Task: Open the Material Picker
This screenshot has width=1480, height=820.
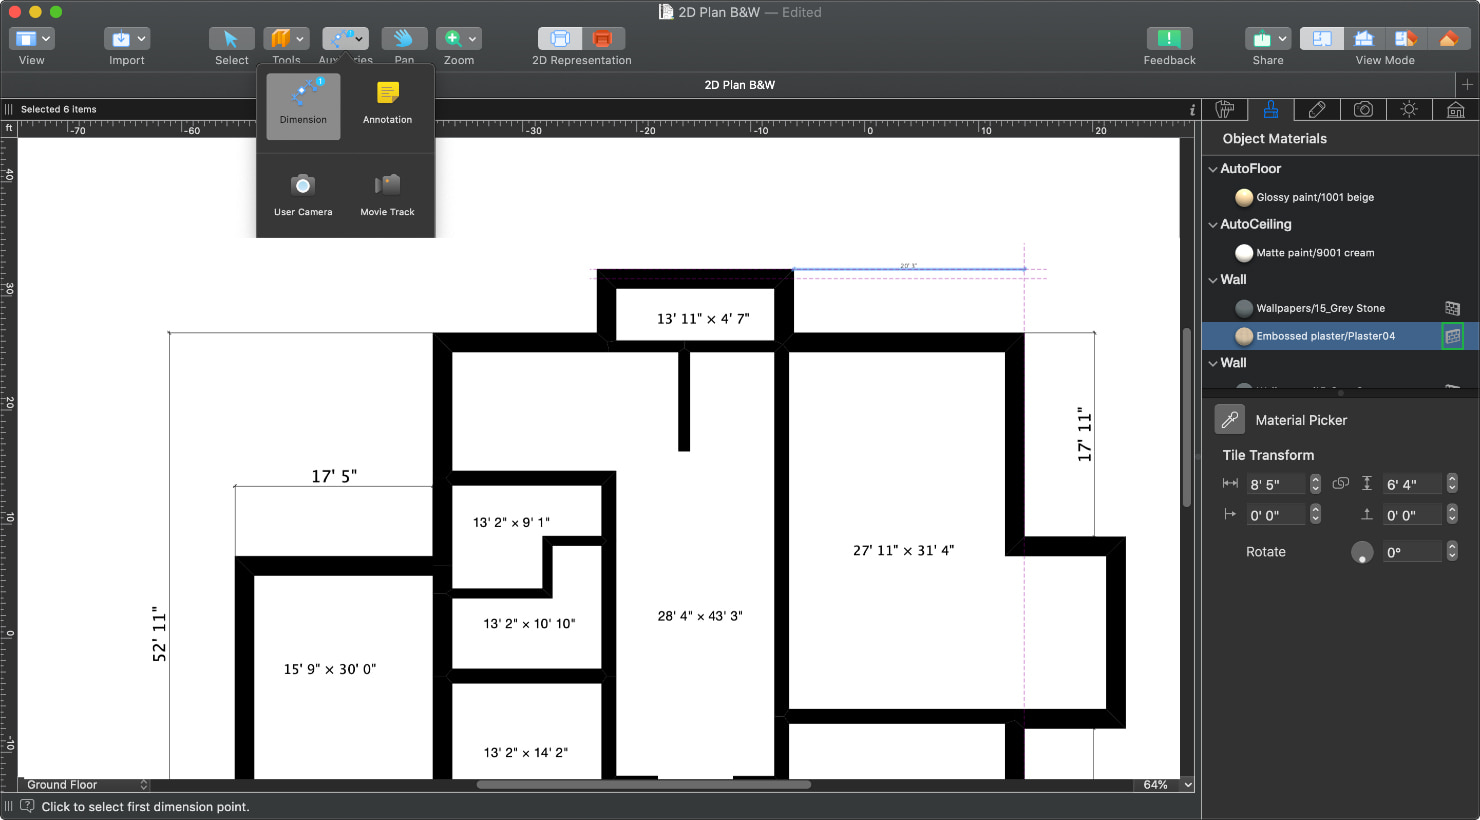Action: pos(1229,419)
